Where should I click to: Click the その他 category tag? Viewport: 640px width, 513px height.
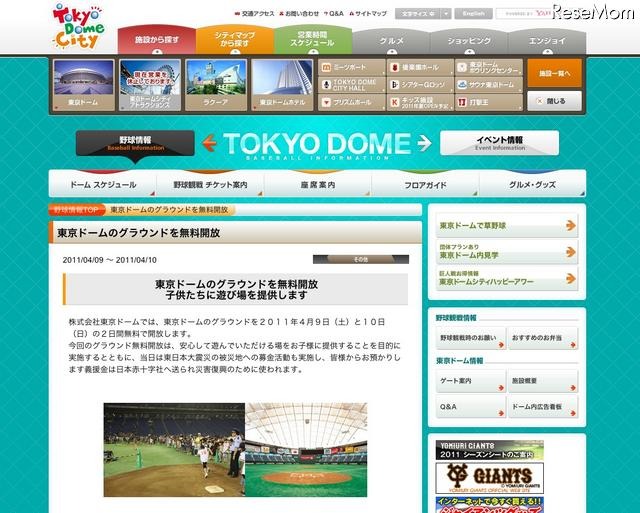(361, 259)
